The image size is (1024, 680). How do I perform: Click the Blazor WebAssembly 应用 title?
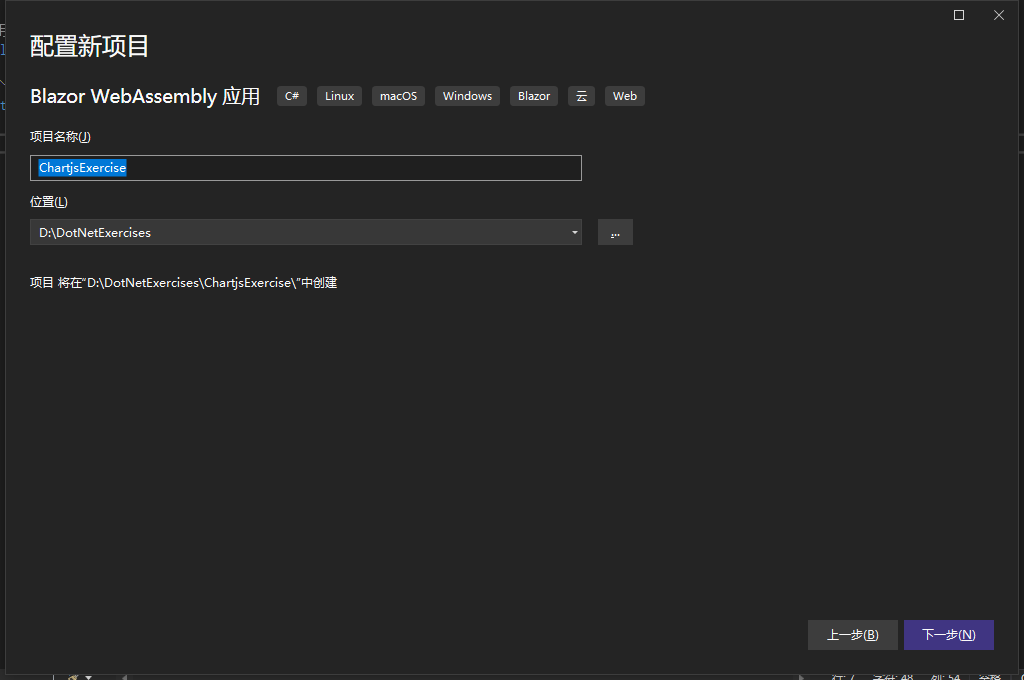[x=145, y=97]
